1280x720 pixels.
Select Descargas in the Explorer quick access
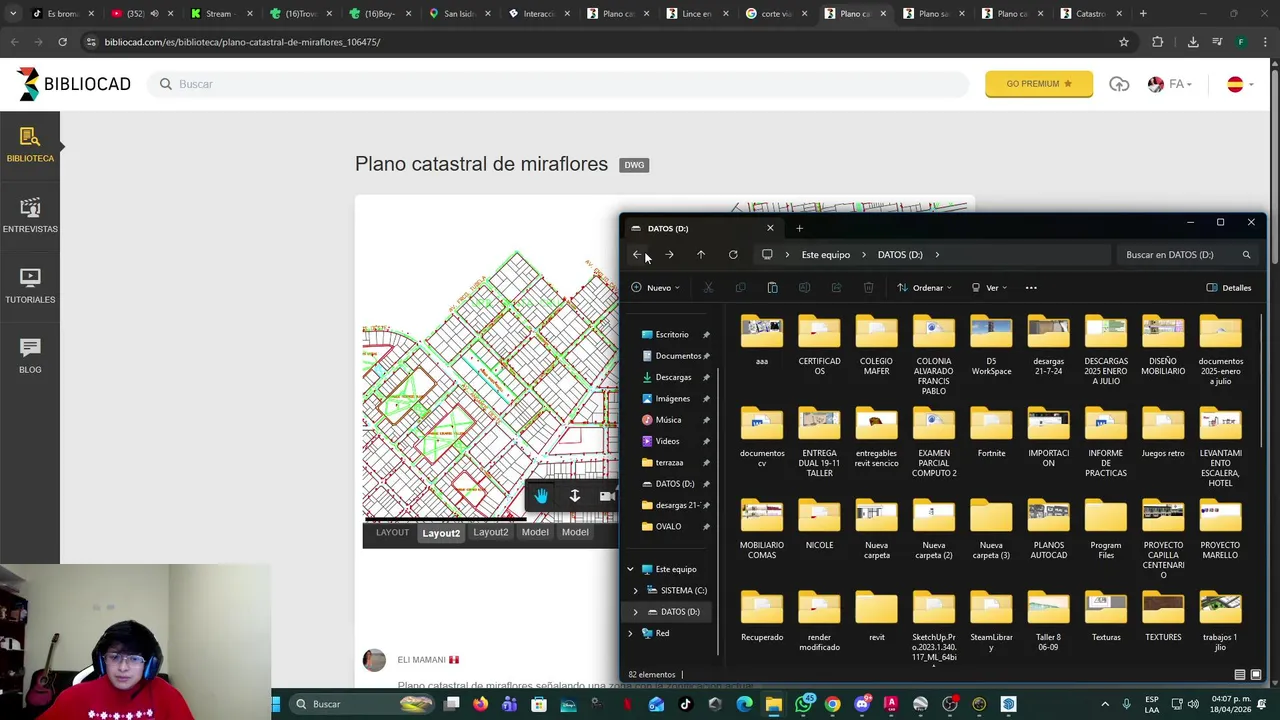673,378
